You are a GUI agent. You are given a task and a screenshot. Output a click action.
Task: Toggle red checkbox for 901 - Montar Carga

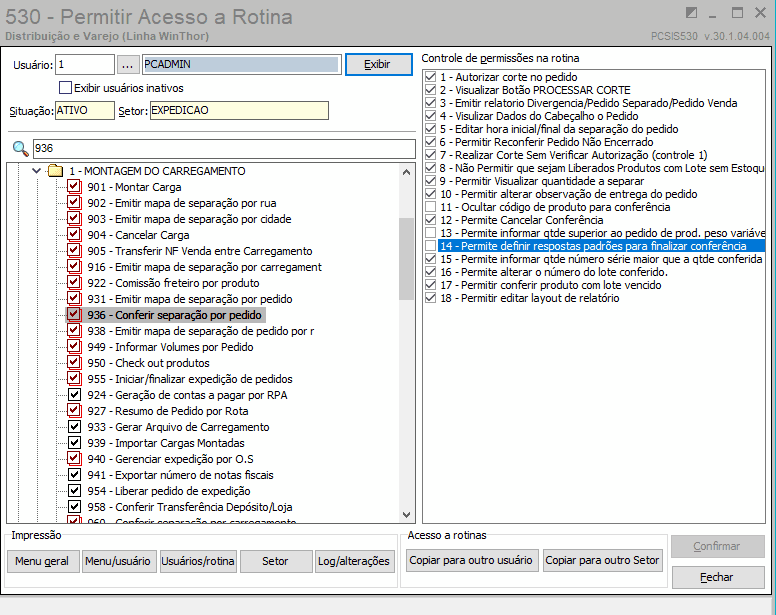[74, 187]
